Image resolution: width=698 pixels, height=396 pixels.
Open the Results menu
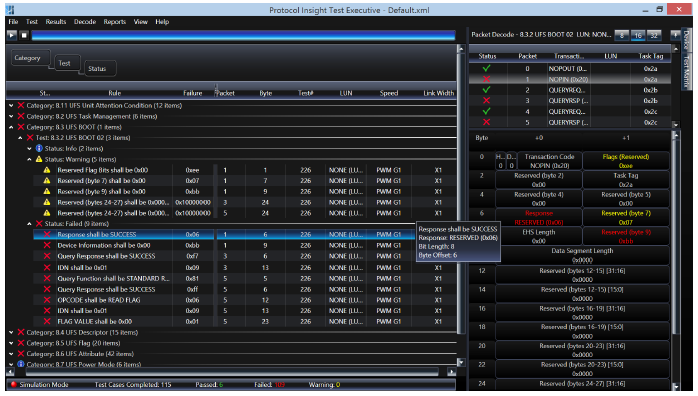(56, 22)
